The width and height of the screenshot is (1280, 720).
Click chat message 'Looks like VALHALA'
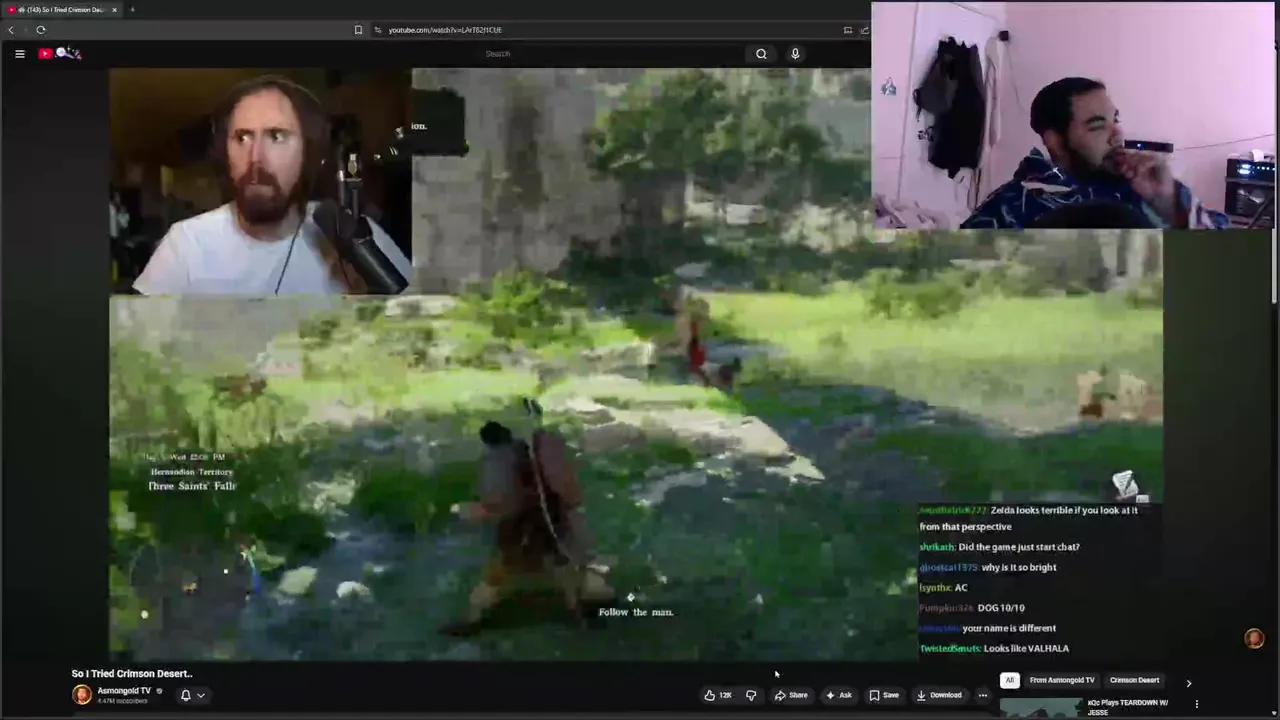(1026, 648)
